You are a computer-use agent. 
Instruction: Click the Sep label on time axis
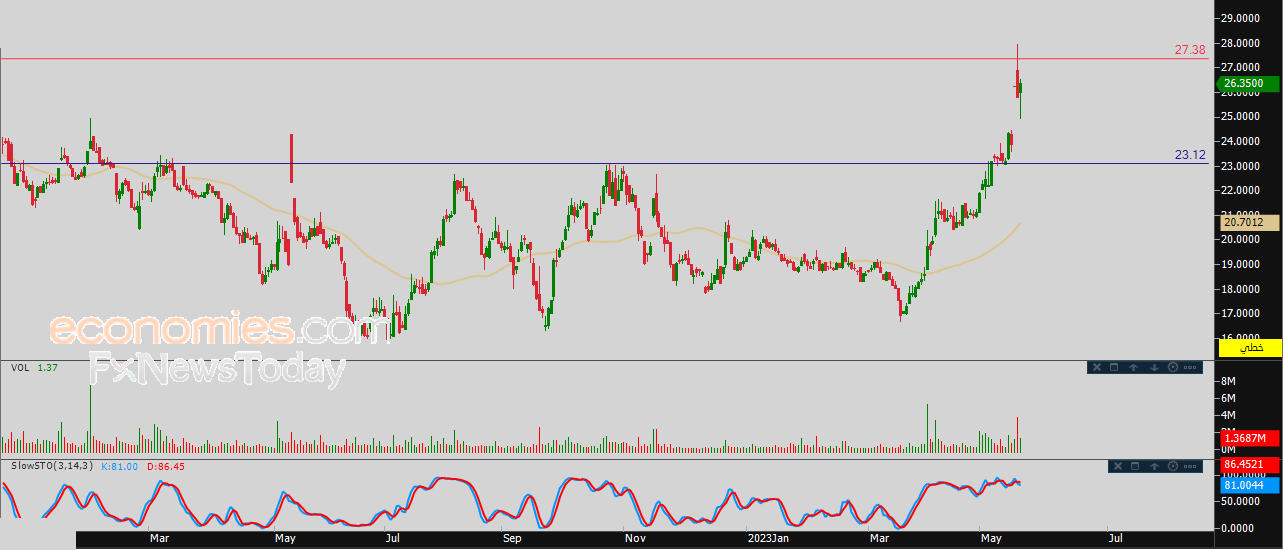coord(513,539)
